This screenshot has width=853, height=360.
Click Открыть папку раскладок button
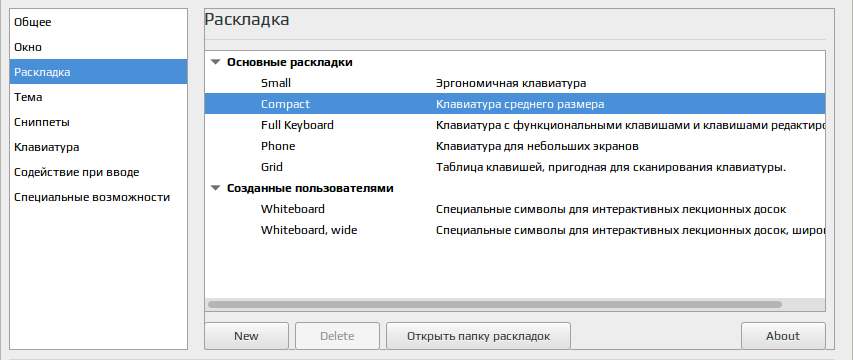479,336
